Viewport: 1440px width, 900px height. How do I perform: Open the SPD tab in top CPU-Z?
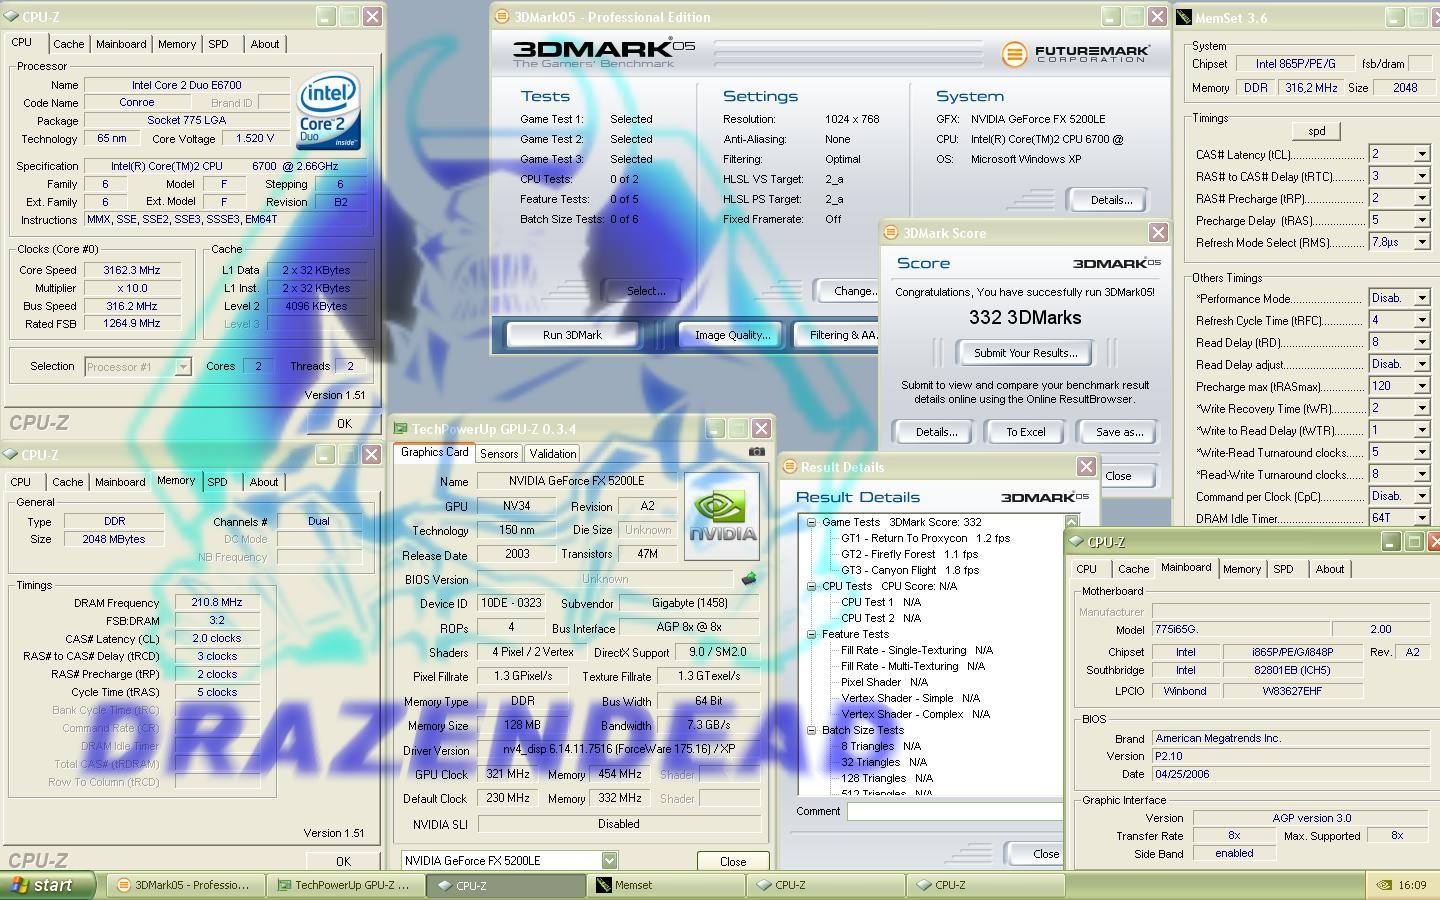[x=218, y=44]
